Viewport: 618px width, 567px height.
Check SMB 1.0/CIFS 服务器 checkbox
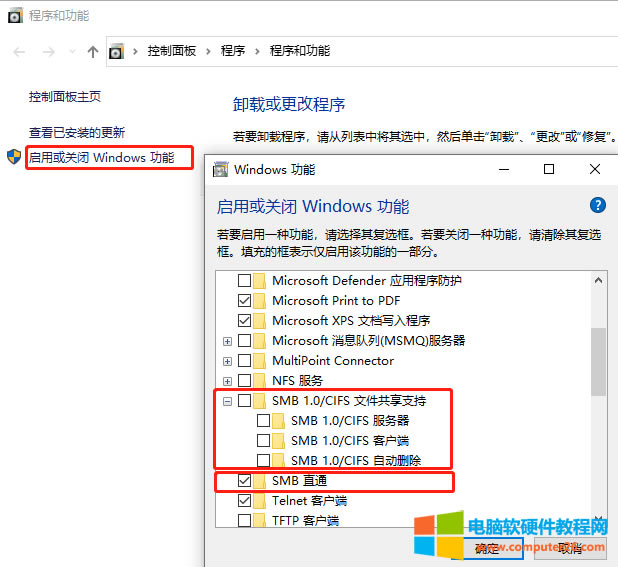(x=263, y=421)
